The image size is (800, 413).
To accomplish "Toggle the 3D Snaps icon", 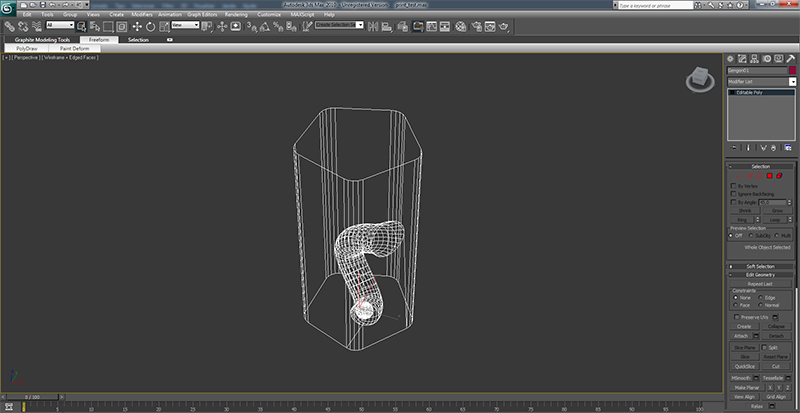I will [251, 27].
